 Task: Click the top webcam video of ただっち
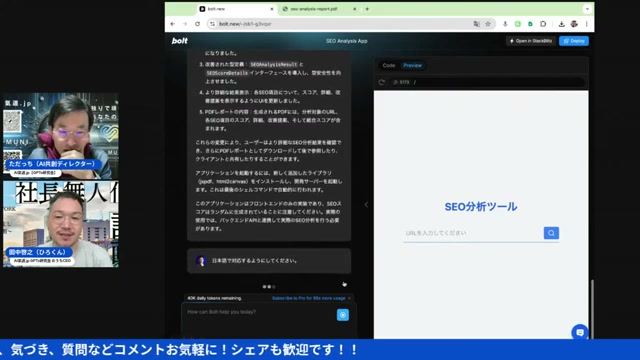pos(61,136)
